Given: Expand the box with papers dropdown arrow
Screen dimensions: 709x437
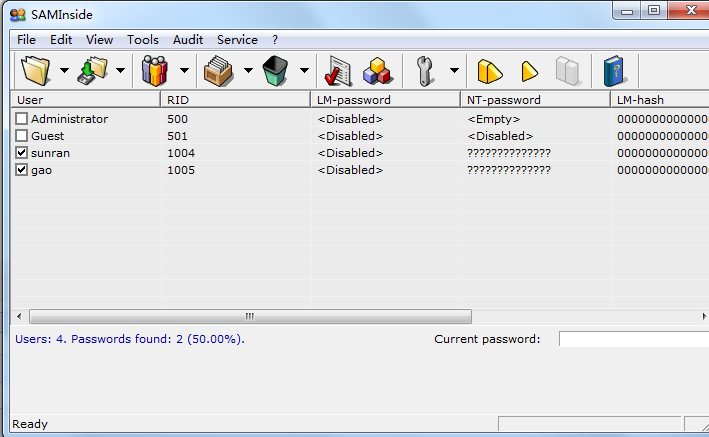Looking at the screenshot, I should (248, 70).
